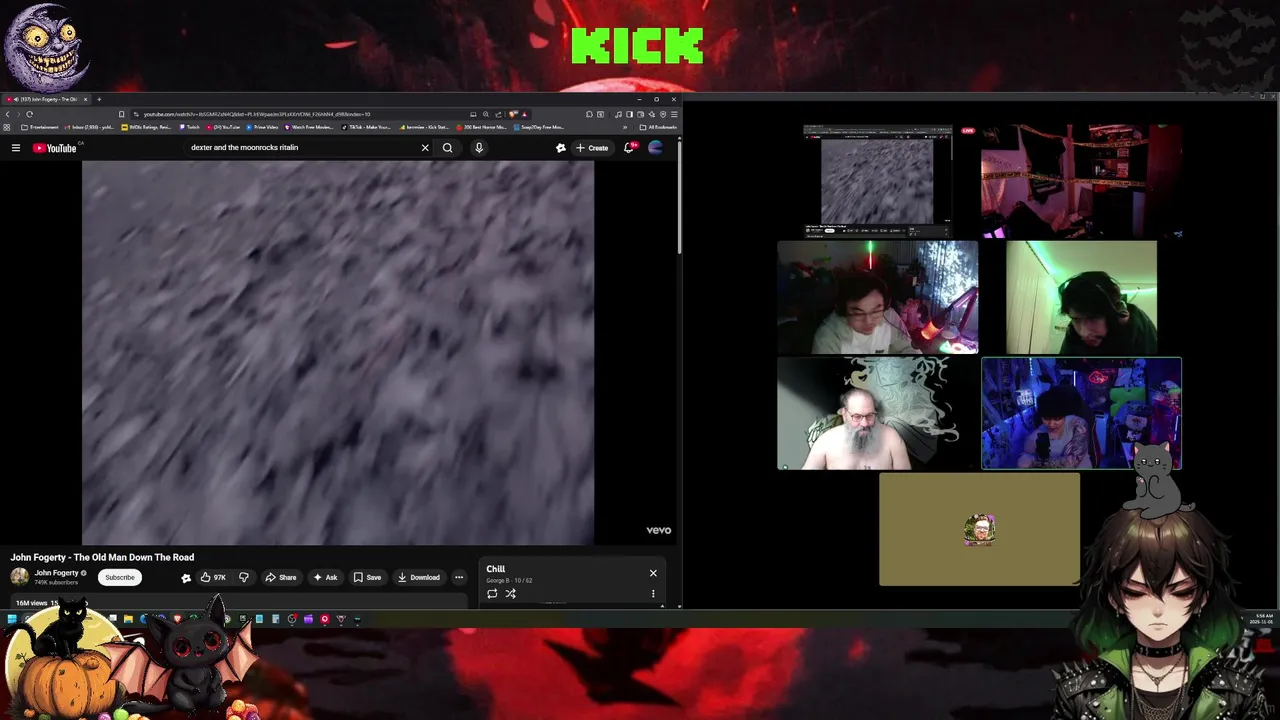Reload the page in the browser toolbar
Image resolution: width=1280 pixels, height=720 pixels.
29,114
